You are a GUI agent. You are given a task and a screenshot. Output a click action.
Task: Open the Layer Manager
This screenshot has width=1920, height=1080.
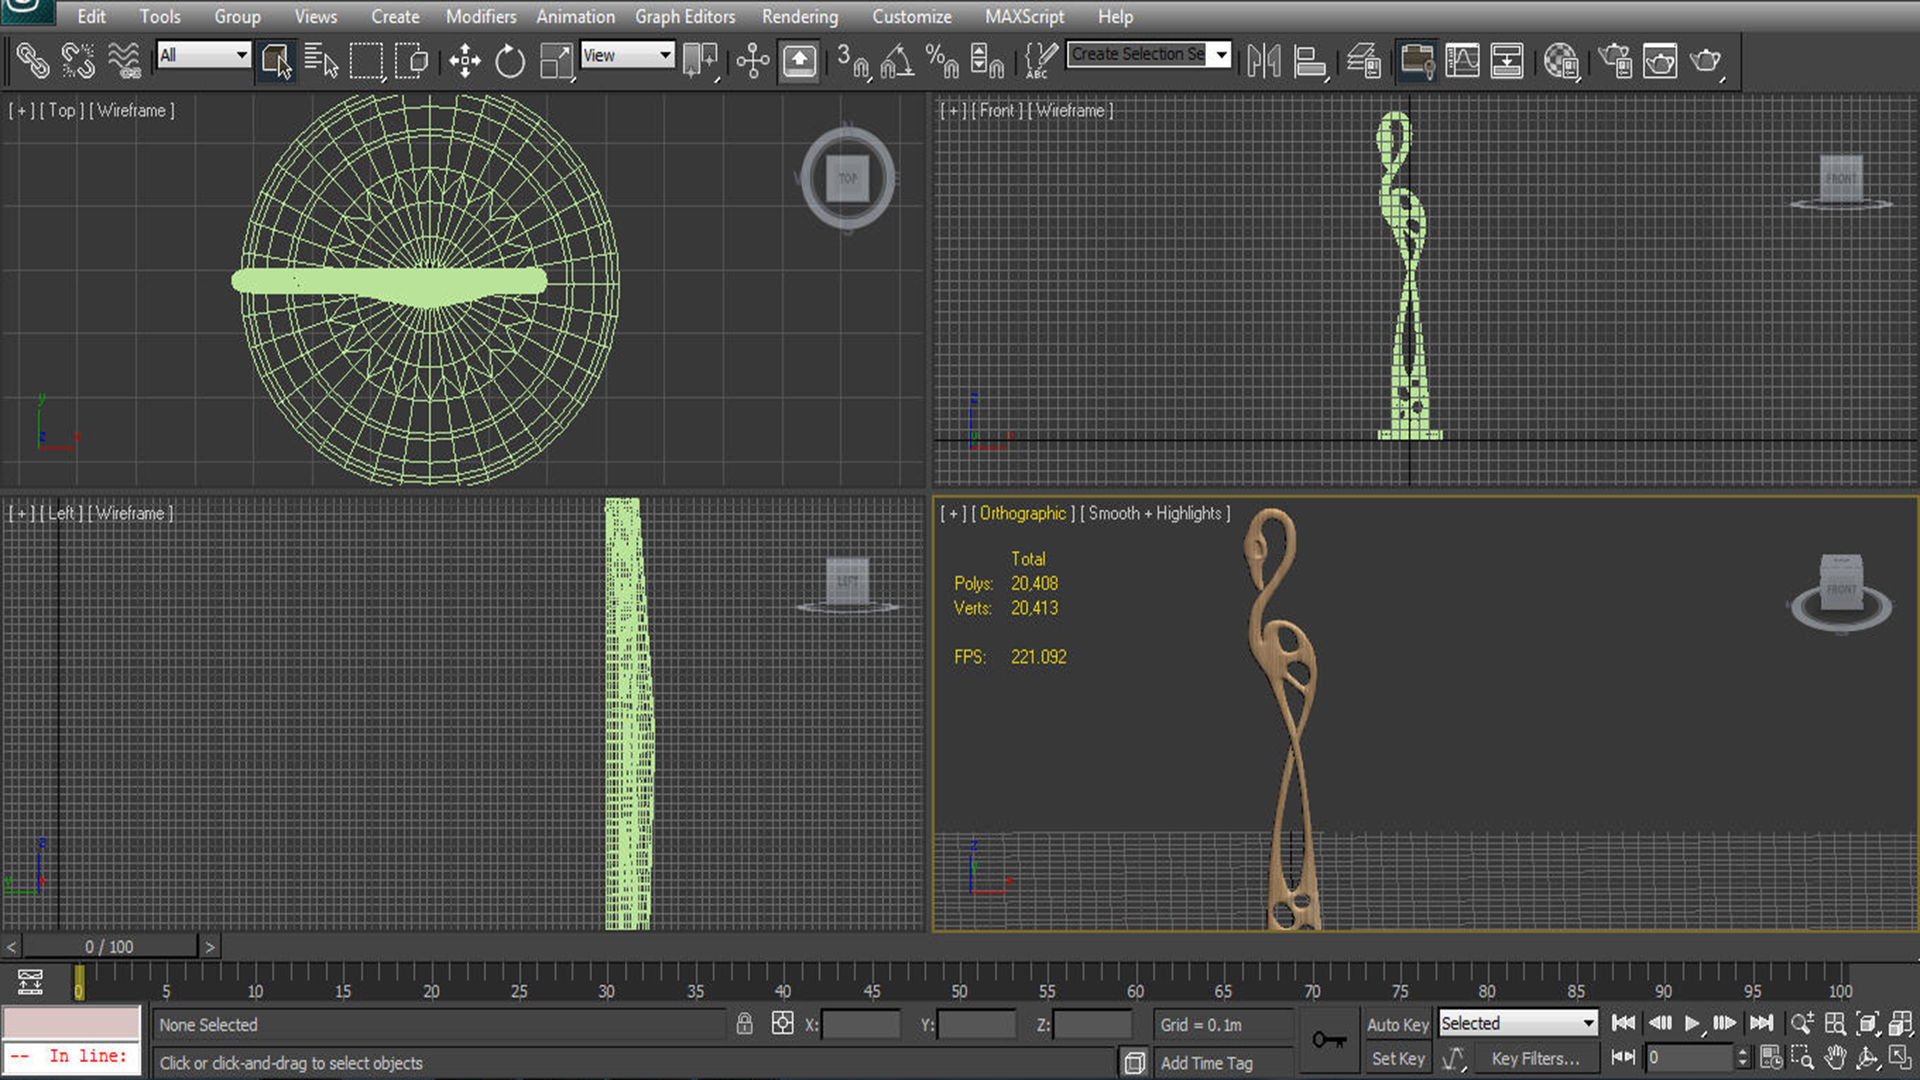point(1364,60)
